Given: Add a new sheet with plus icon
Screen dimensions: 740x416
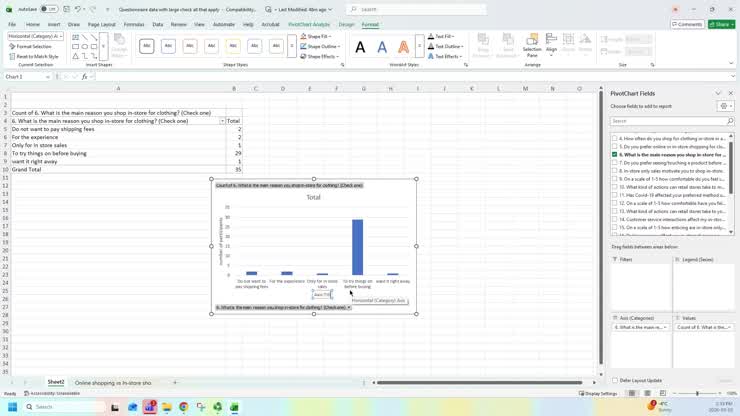Looking at the screenshot, I should (175, 382).
